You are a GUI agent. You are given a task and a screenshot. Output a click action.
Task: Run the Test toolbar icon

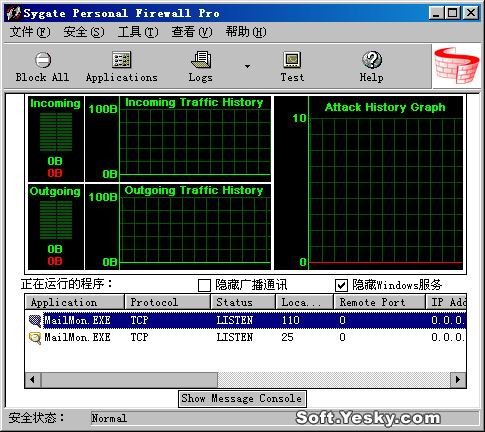pyautogui.click(x=292, y=60)
